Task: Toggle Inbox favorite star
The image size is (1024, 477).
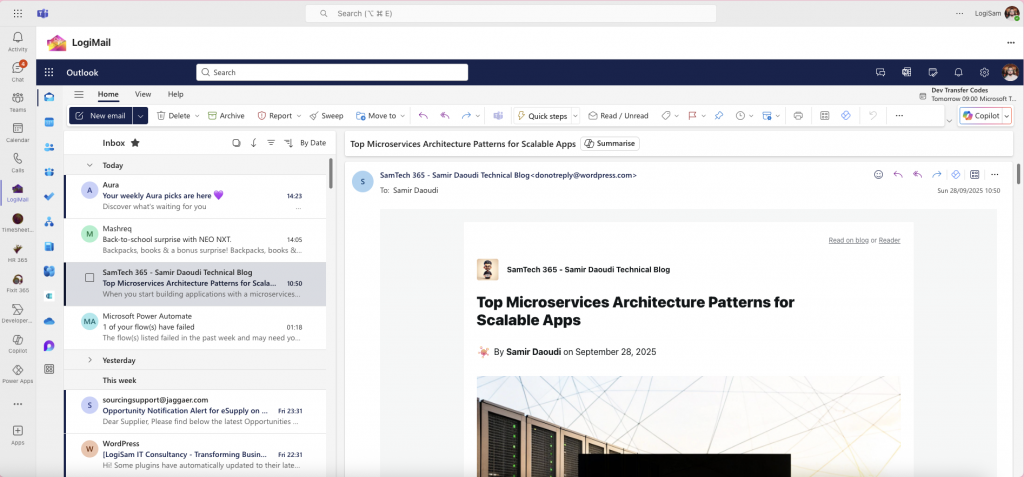Action: click(x=135, y=143)
